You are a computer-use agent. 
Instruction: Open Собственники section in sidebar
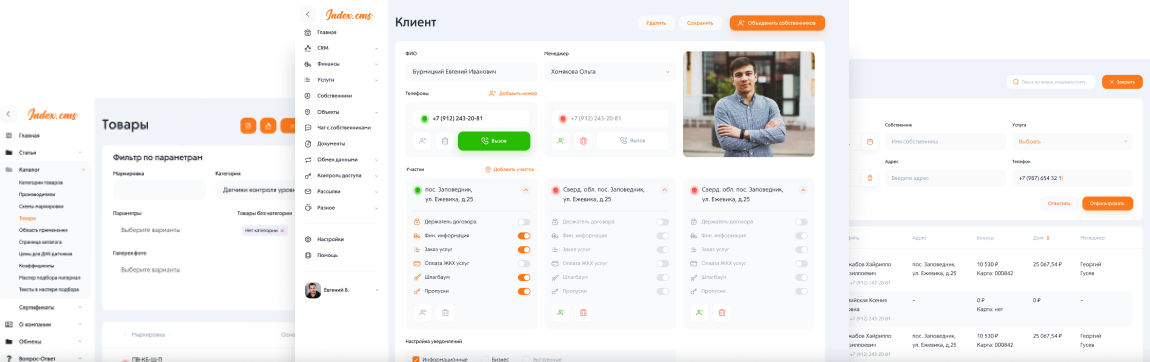pyautogui.click(x=334, y=96)
